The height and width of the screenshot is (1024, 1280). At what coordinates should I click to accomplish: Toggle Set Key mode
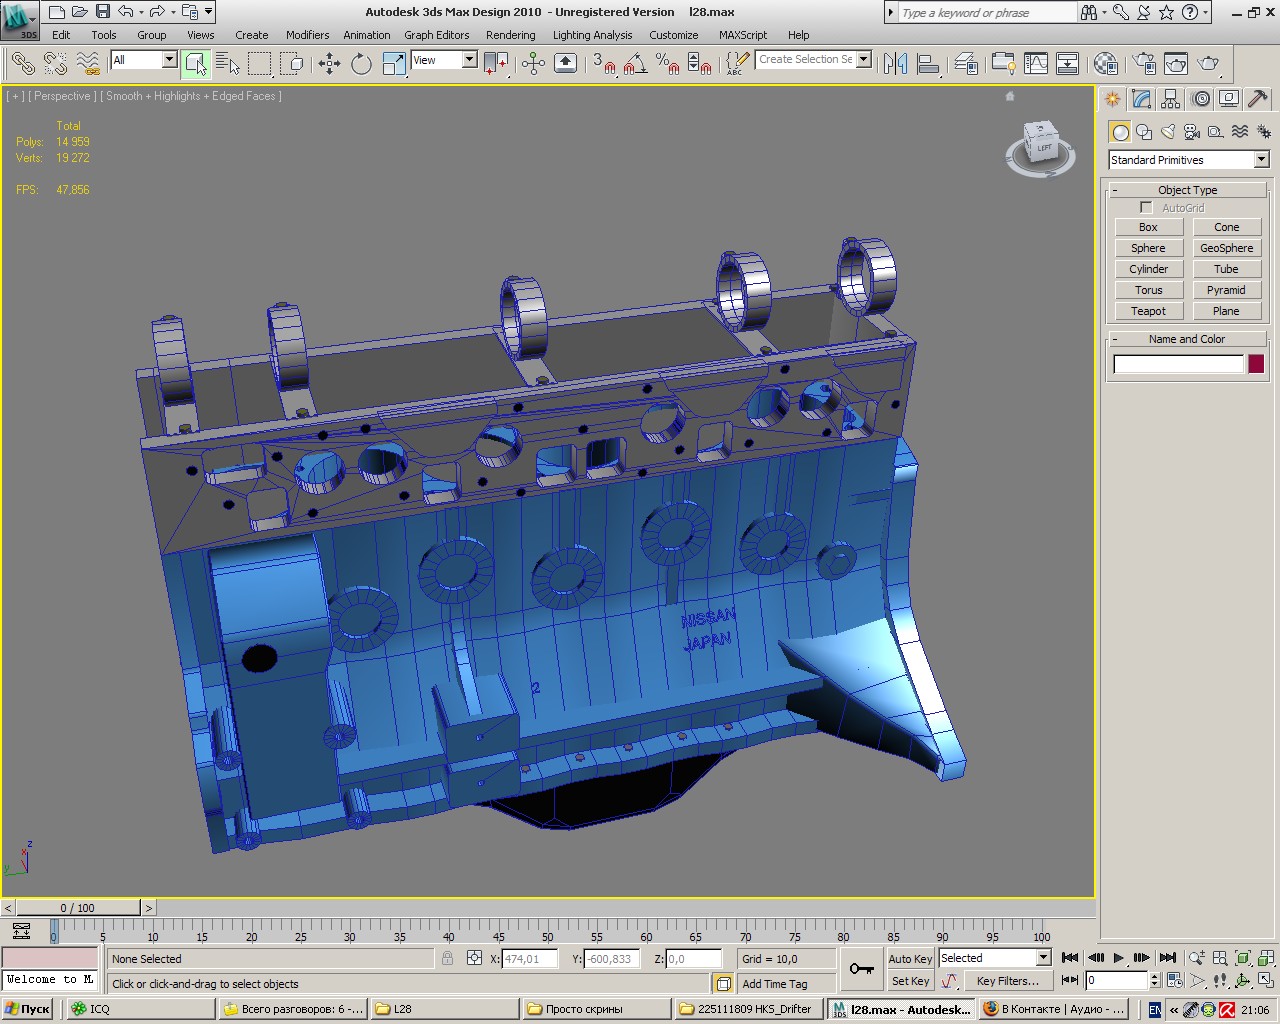point(910,981)
